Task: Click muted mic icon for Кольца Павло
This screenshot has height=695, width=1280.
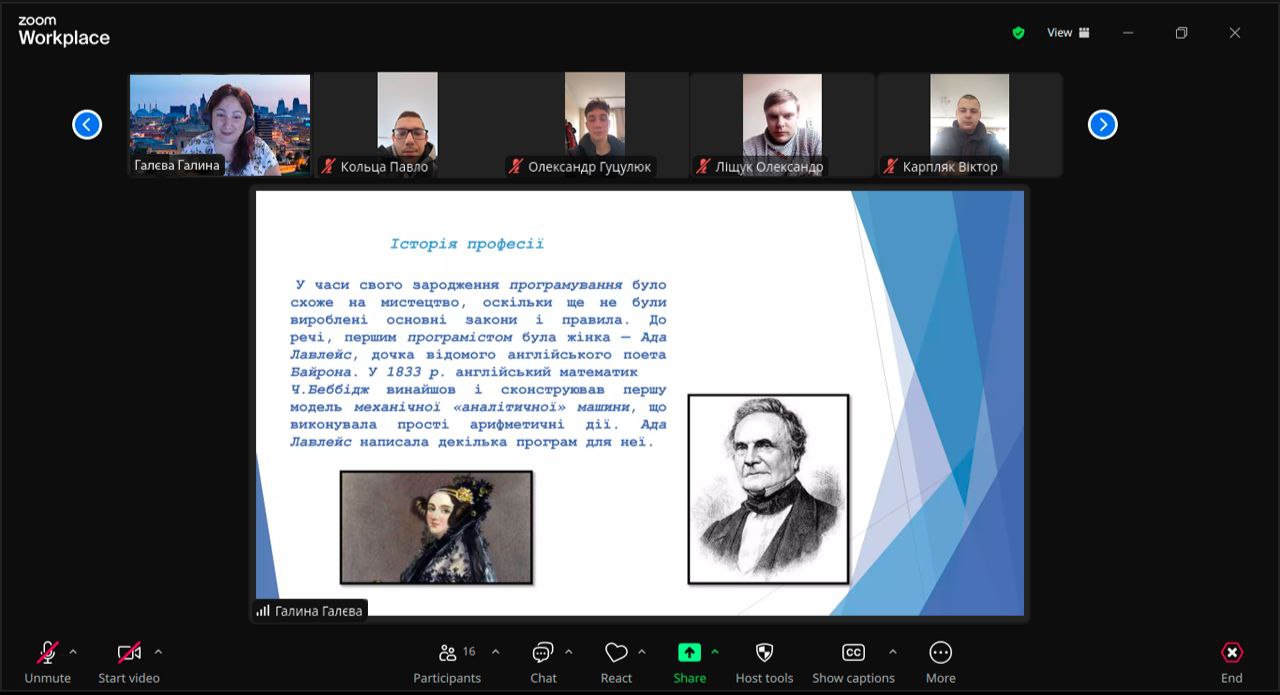Action: point(328,166)
